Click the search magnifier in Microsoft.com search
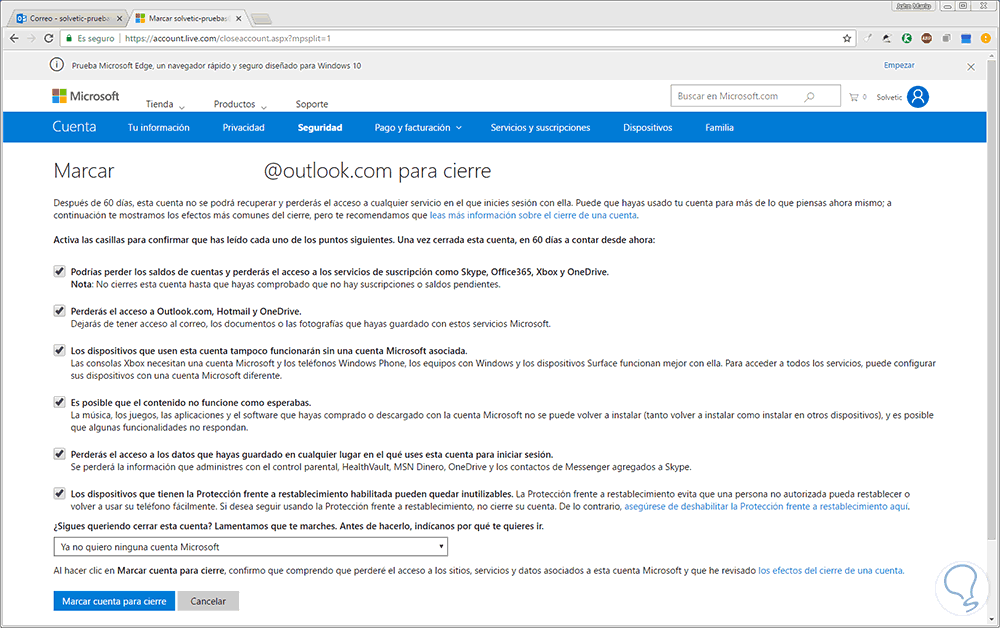The height and width of the screenshot is (628, 1000). click(x=809, y=96)
